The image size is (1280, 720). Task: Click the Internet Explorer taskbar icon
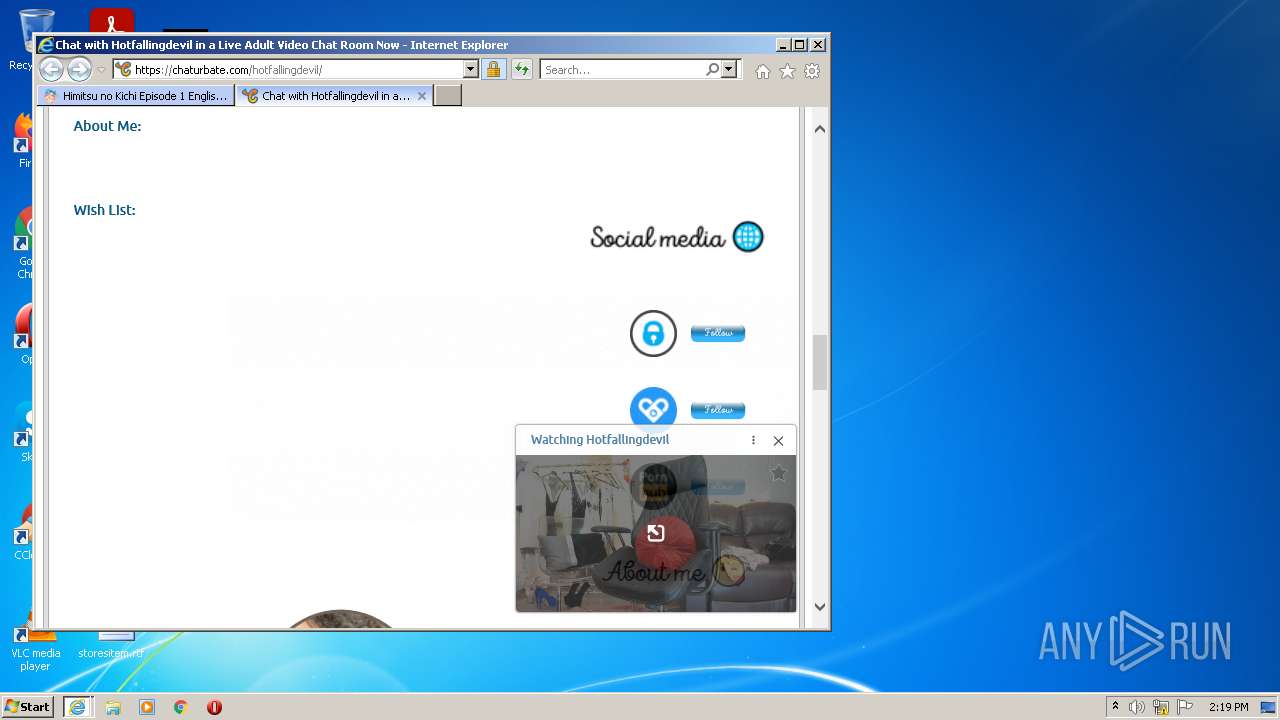coord(77,707)
